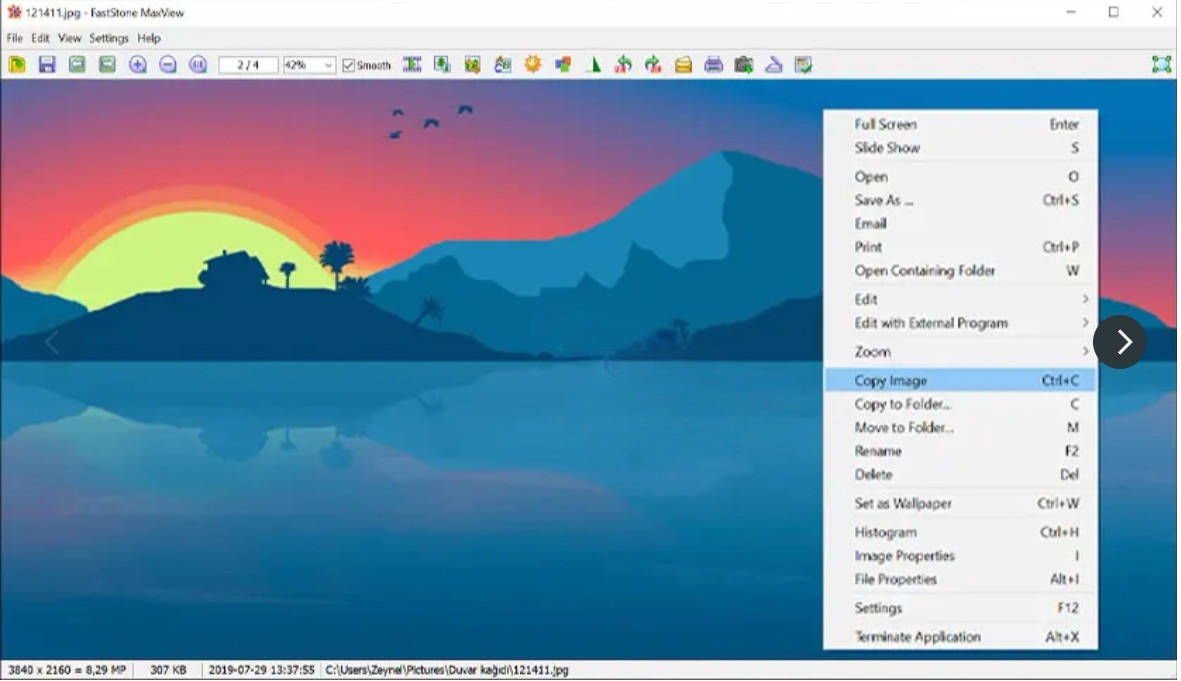Click the Sharpen green triangle icon
The height and width of the screenshot is (681, 1181).
[593, 65]
